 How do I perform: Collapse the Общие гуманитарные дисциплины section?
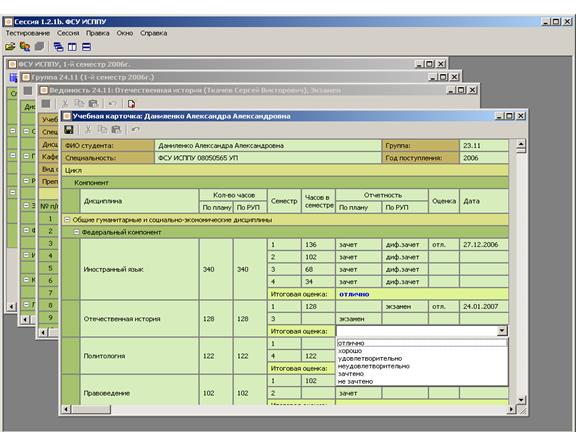coord(67,220)
